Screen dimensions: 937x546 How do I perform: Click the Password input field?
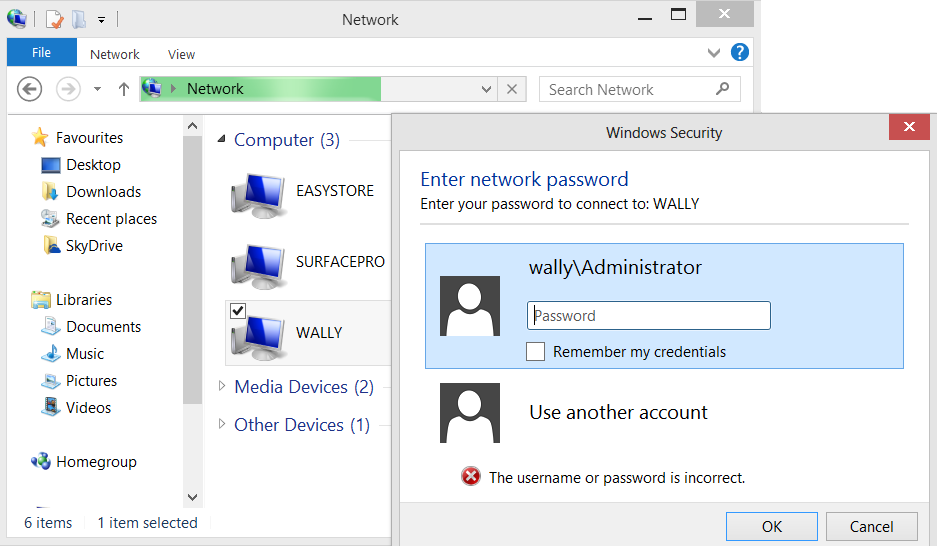(649, 316)
